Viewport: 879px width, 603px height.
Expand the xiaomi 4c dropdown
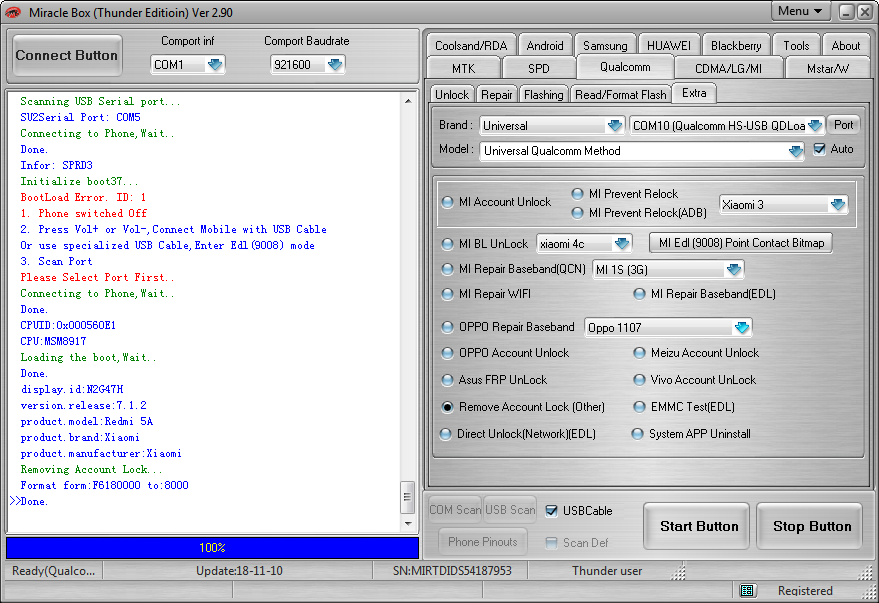[622, 243]
